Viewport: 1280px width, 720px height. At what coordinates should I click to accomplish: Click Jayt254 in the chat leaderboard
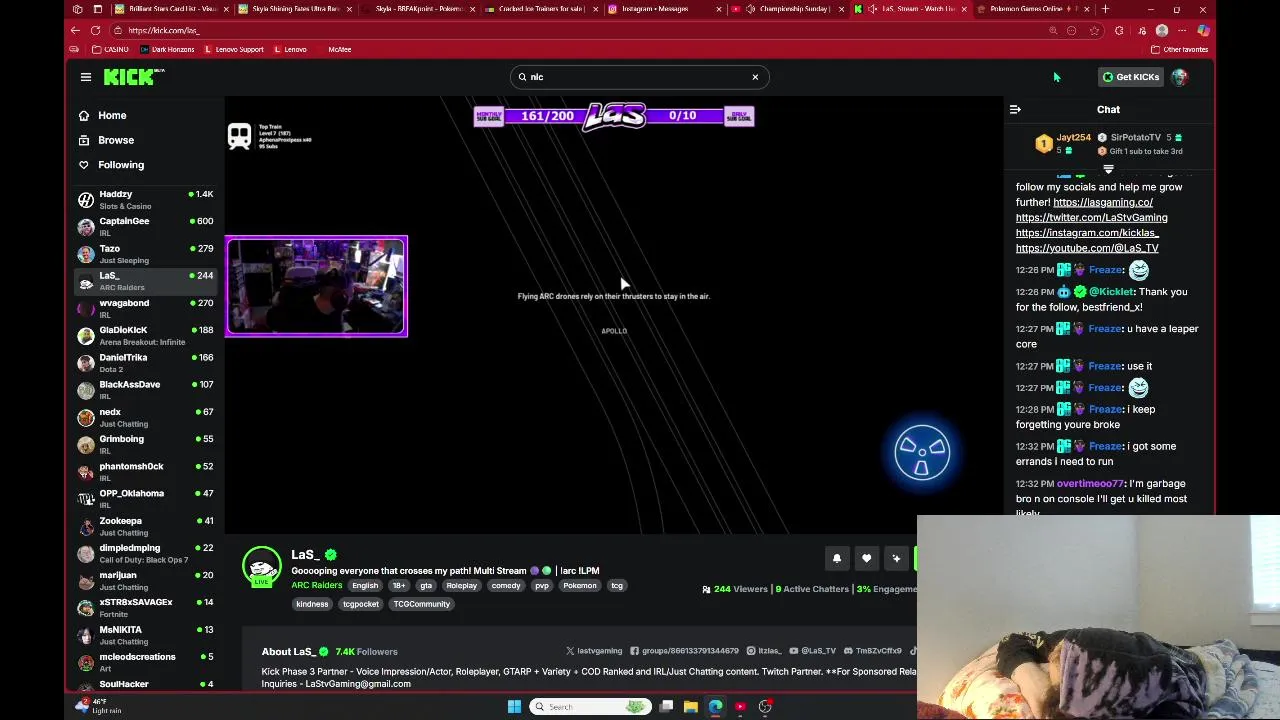tap(1073, 137)
